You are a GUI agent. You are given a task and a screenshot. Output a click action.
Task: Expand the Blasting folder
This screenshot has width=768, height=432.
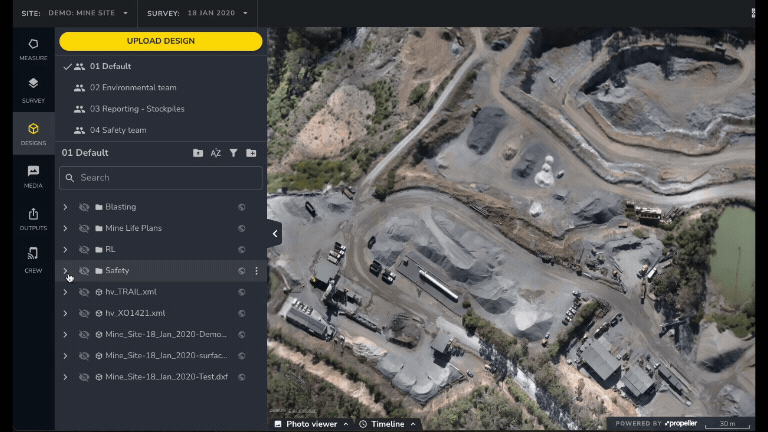click(65, 207)
